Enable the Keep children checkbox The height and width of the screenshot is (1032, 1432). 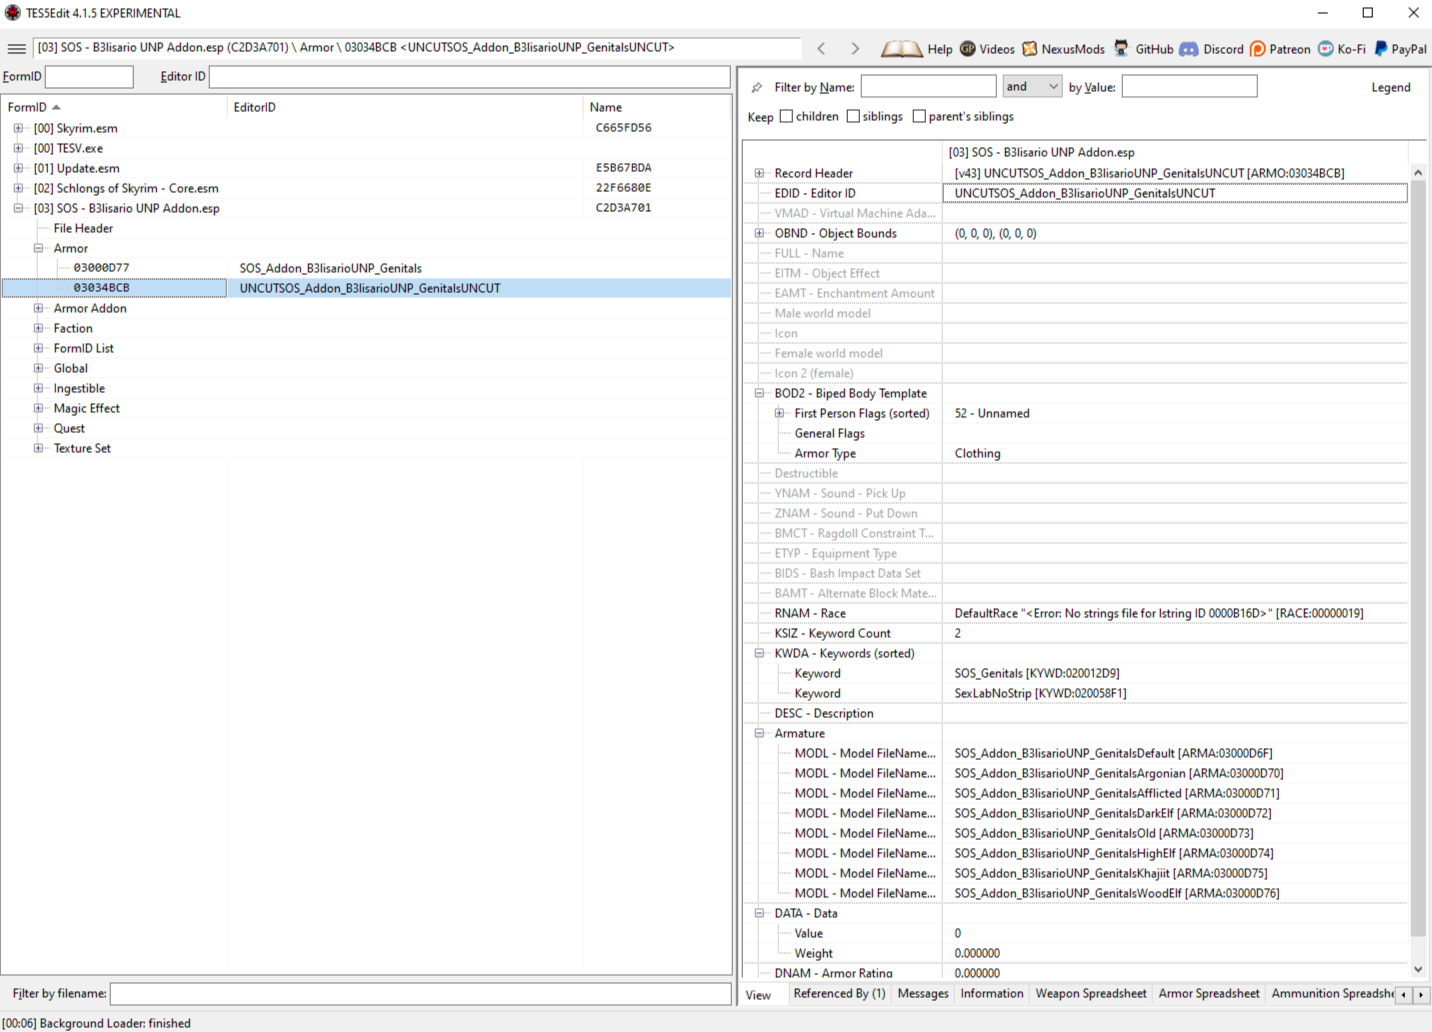click(x=787, y=116)
